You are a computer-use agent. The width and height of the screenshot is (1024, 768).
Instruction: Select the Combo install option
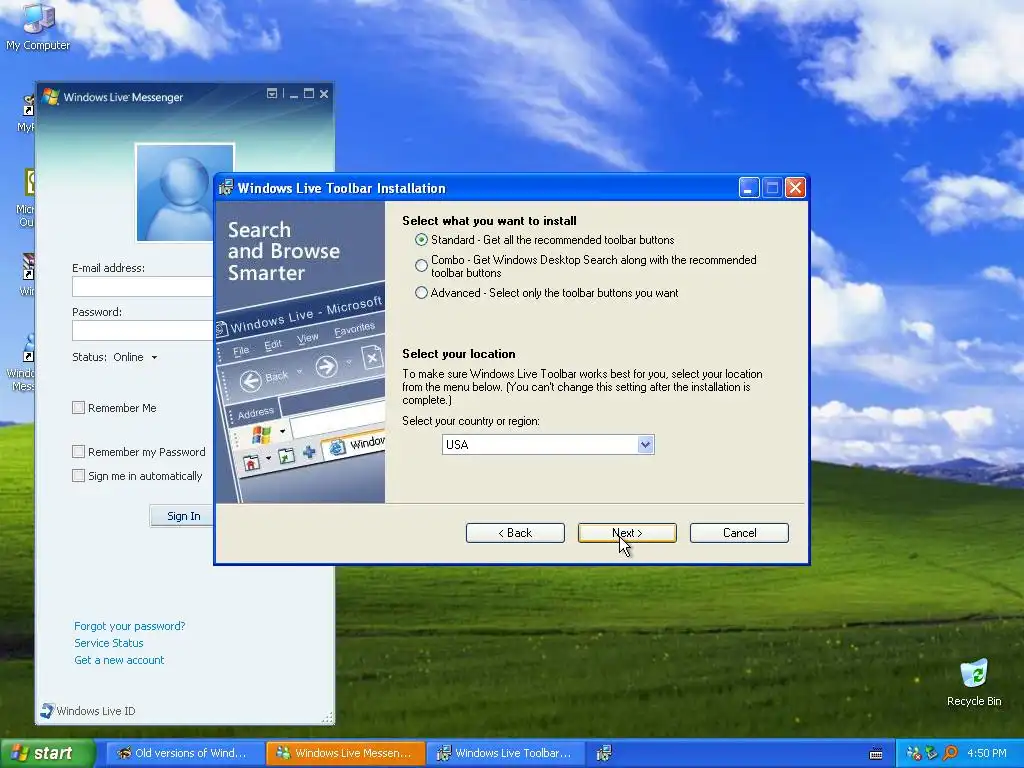pos(421,265)
